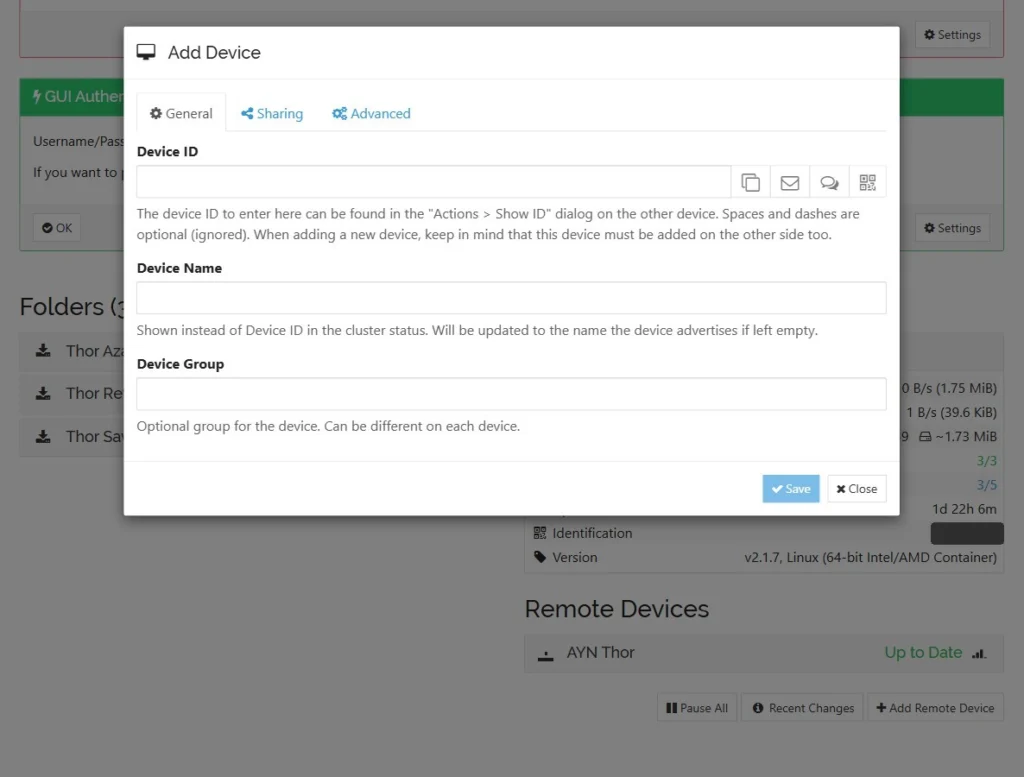Click the AYN Thor signal bars icon
1024x777 pixels.
tap(978, 654)
